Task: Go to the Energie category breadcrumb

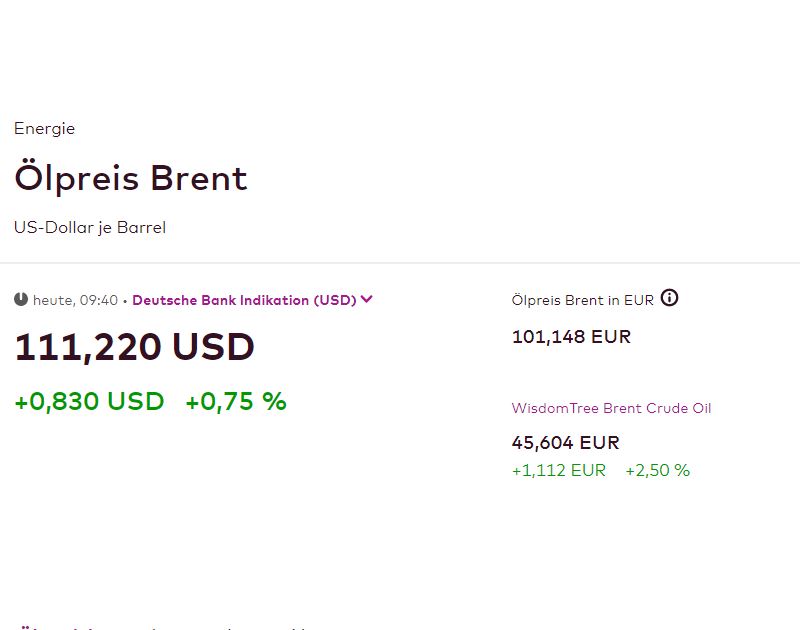Action: pos(44,129)
